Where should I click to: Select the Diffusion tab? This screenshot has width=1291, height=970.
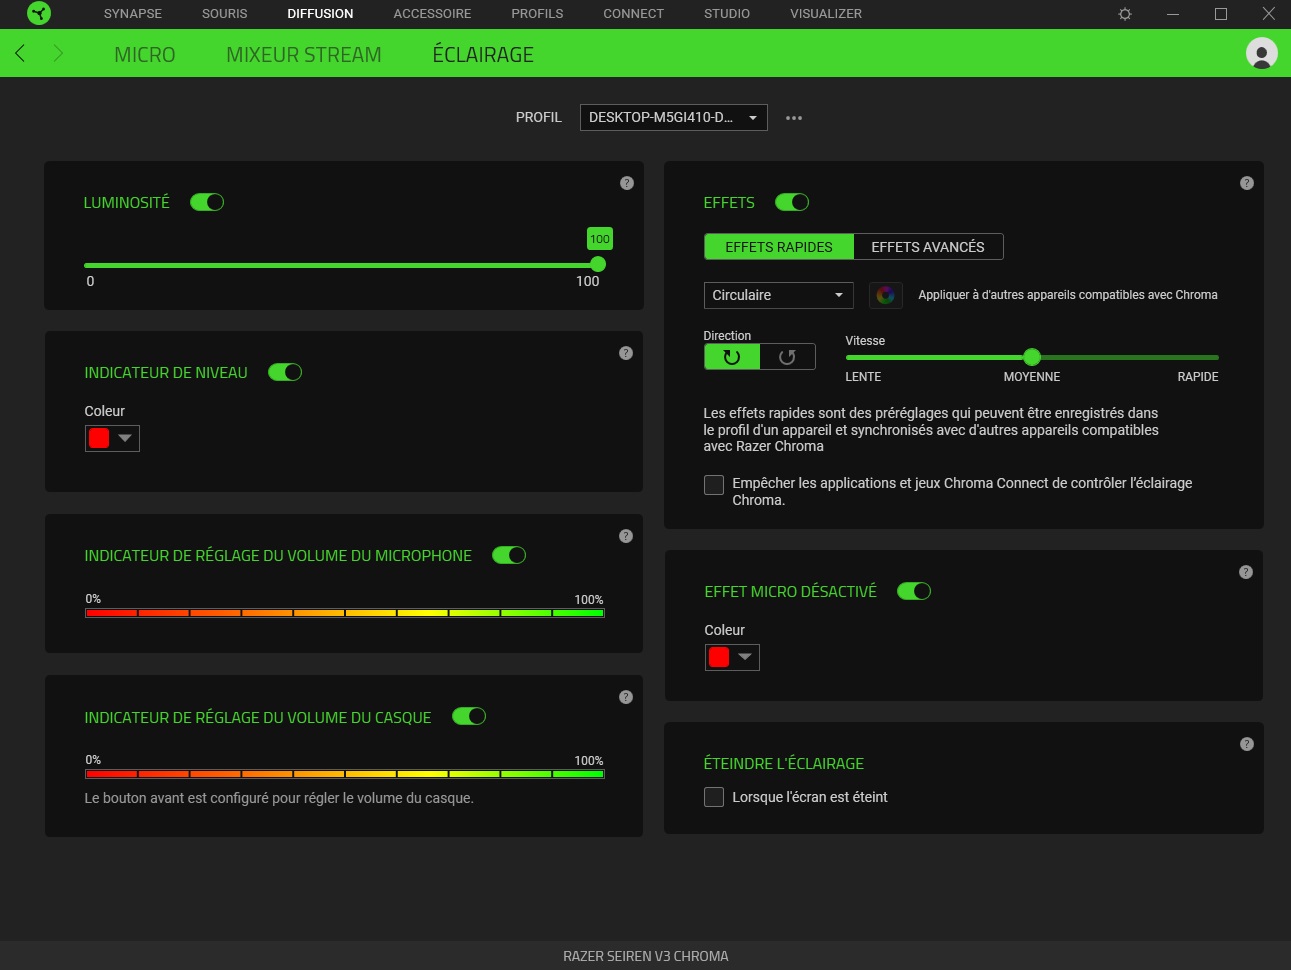[x=320, y=14]
